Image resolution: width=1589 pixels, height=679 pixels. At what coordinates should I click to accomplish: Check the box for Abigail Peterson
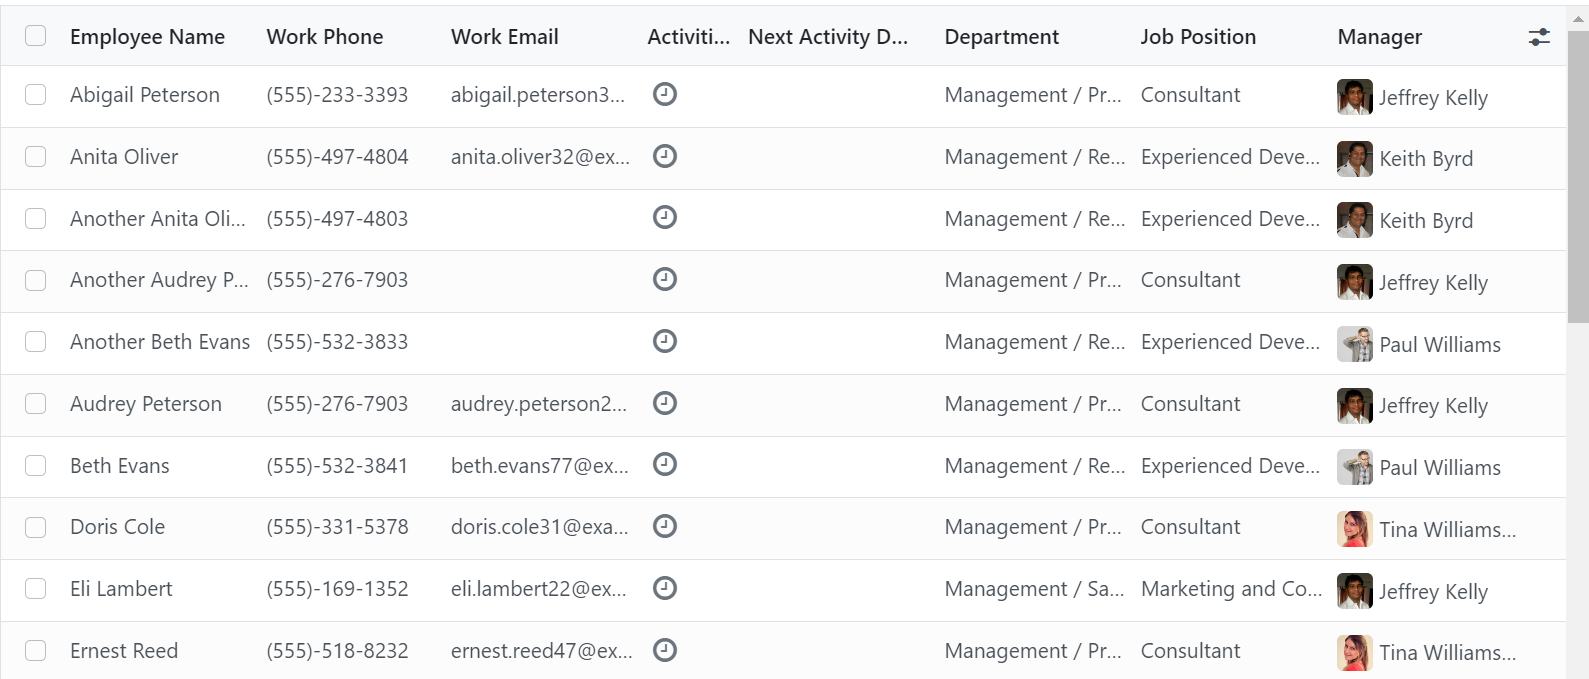[x=36, y=94]
